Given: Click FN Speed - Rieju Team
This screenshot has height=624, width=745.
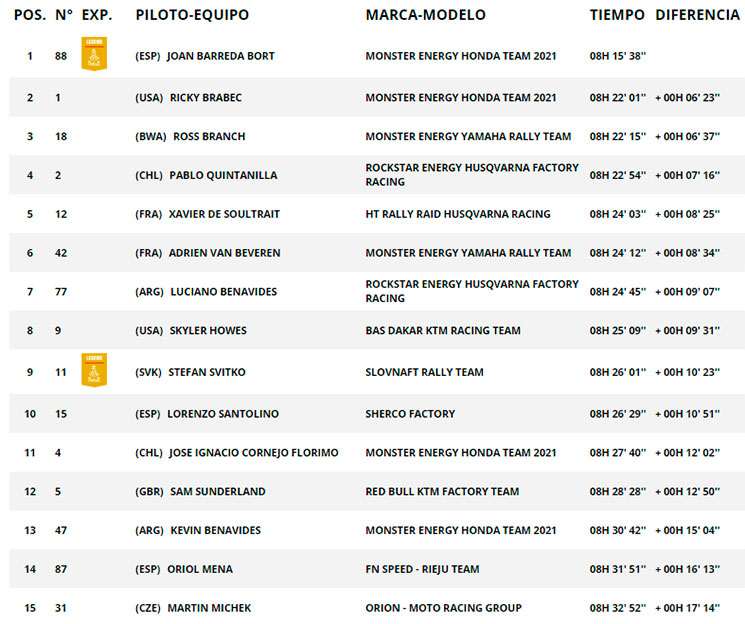Looking at the screenshot, I should [422, 569].
